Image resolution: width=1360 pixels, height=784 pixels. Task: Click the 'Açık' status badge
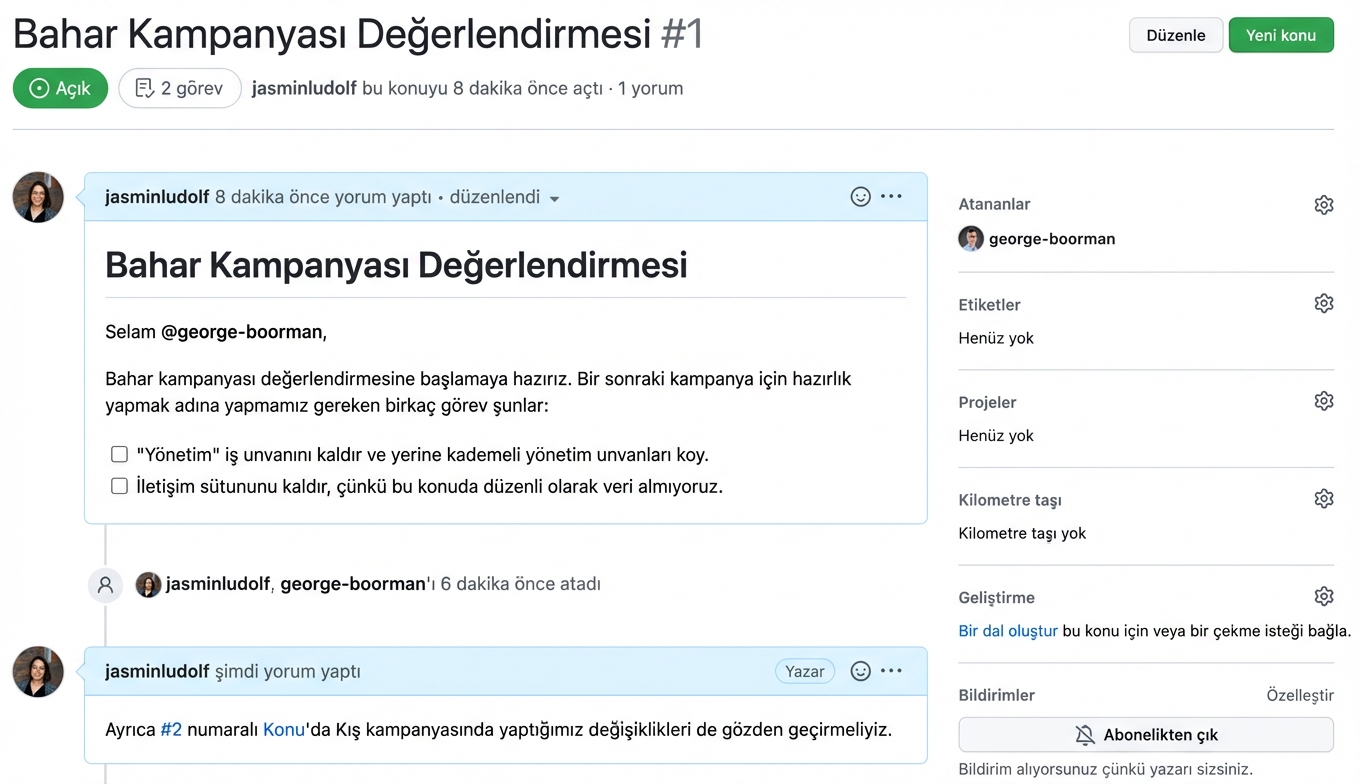click(60, 88)
